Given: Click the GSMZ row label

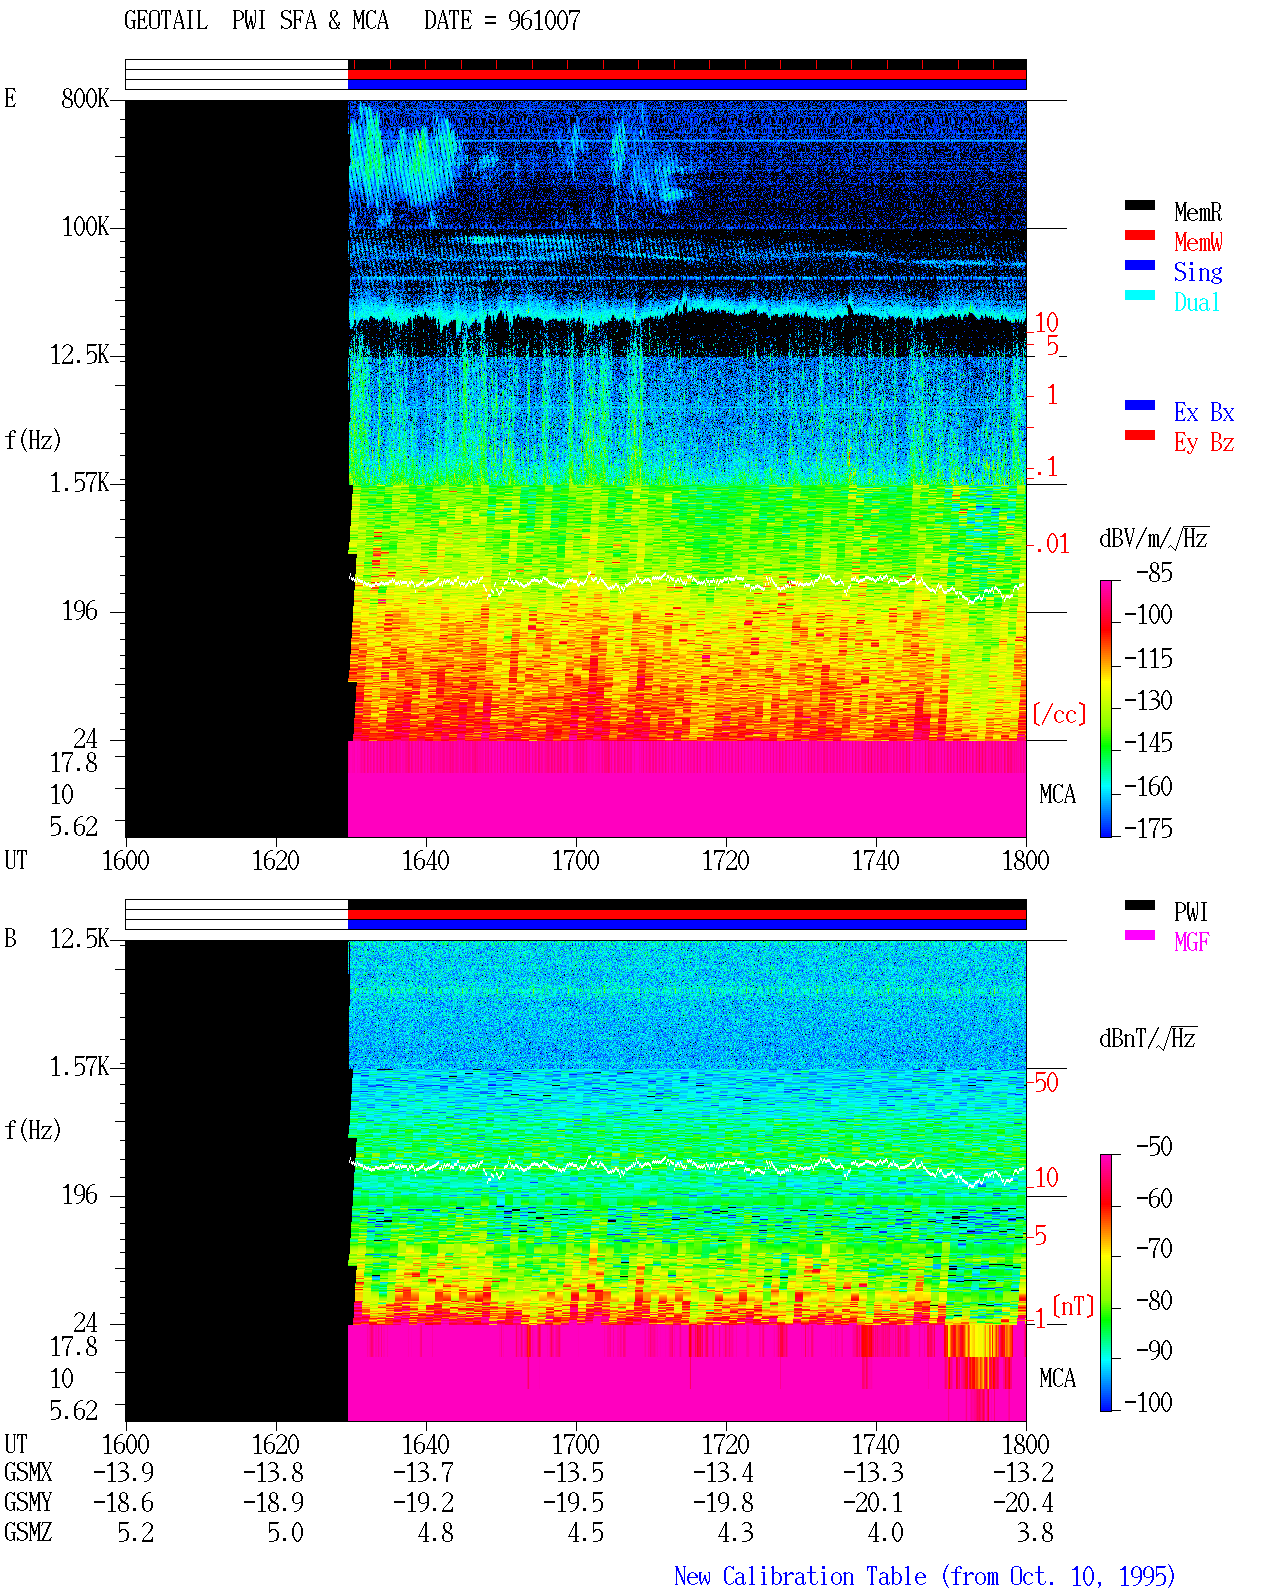Looking at the screenshot, I should (28, 1532).
